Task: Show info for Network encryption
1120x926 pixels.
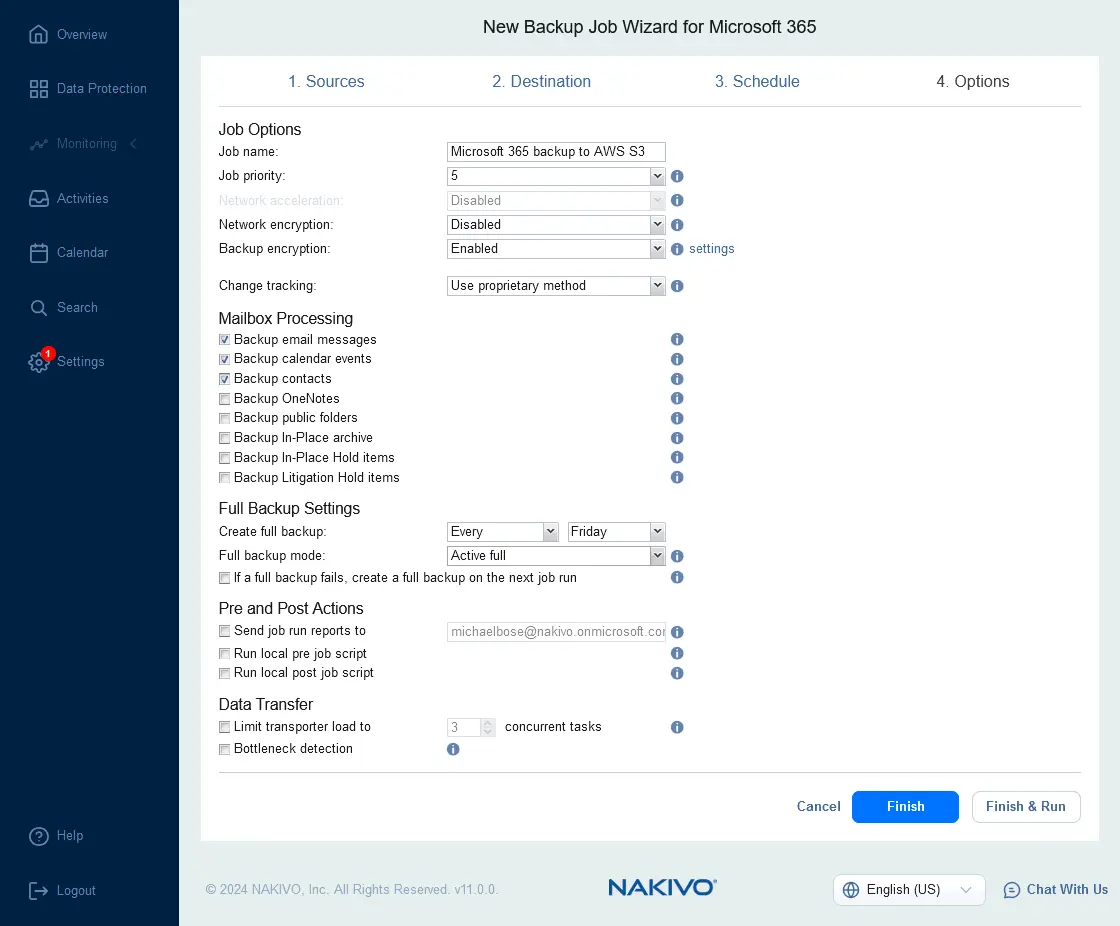Action: (677, 224)
